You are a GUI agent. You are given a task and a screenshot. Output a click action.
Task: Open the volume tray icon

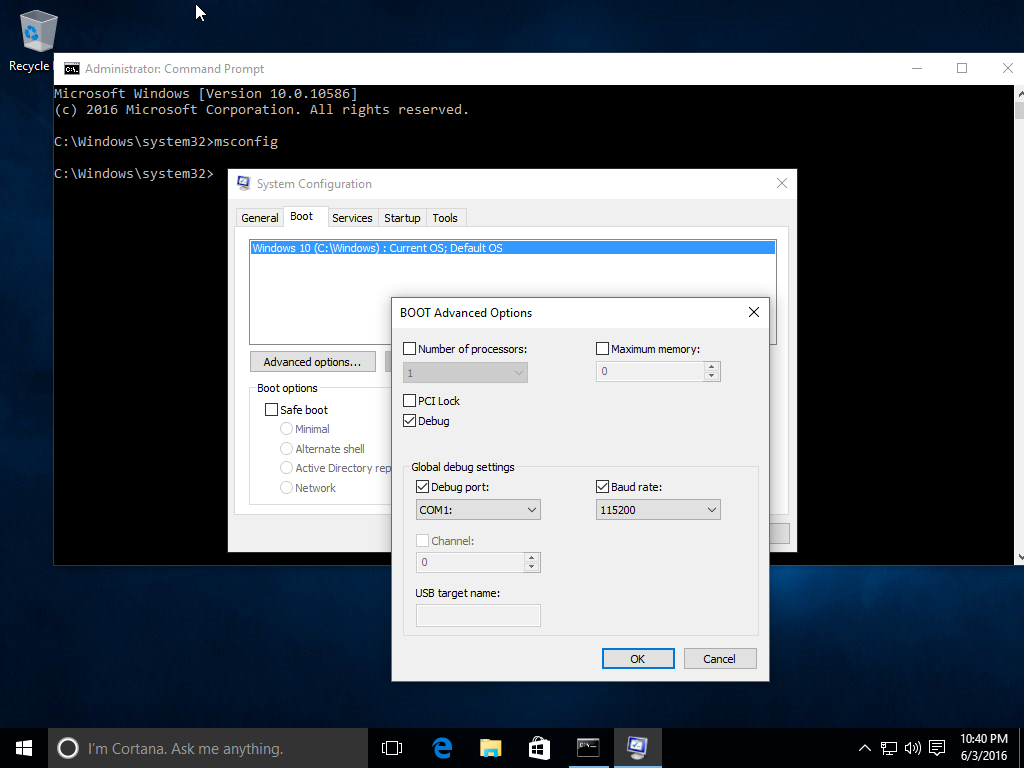pyautogui.click(x=912, y=748)
